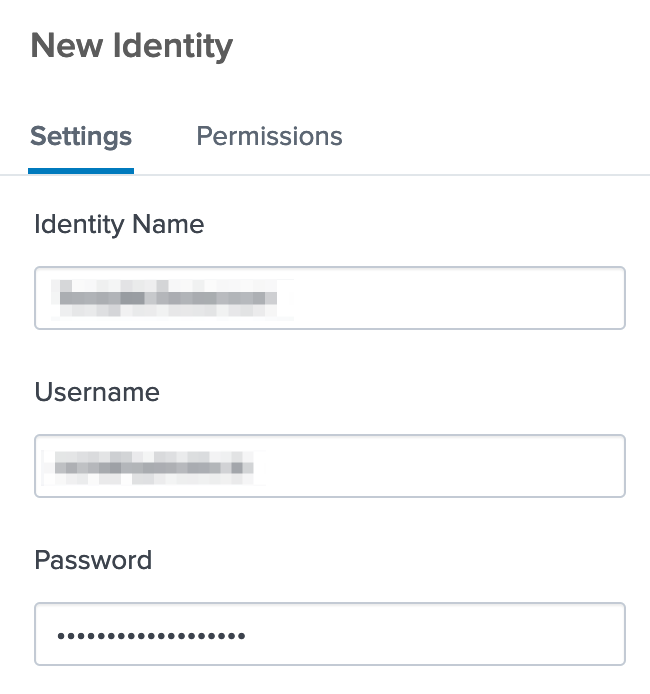This screenshot has width=650, height=694.
Task: Click into the Username text box
Action: point(329,466)
